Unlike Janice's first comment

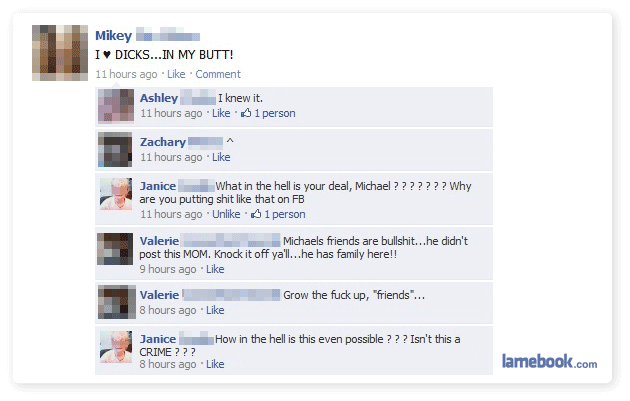[226, 214]
